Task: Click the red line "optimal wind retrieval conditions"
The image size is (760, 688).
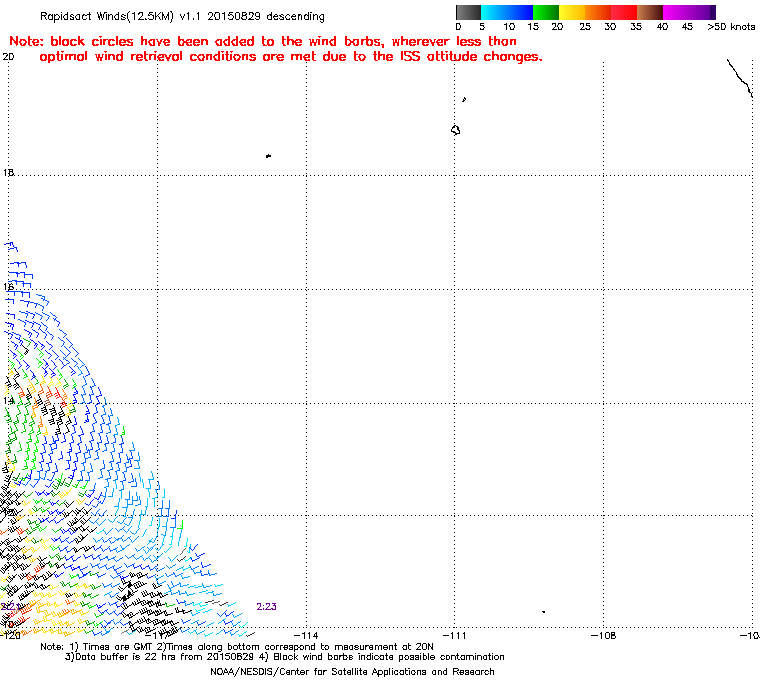Action: [x=291, y=57]
